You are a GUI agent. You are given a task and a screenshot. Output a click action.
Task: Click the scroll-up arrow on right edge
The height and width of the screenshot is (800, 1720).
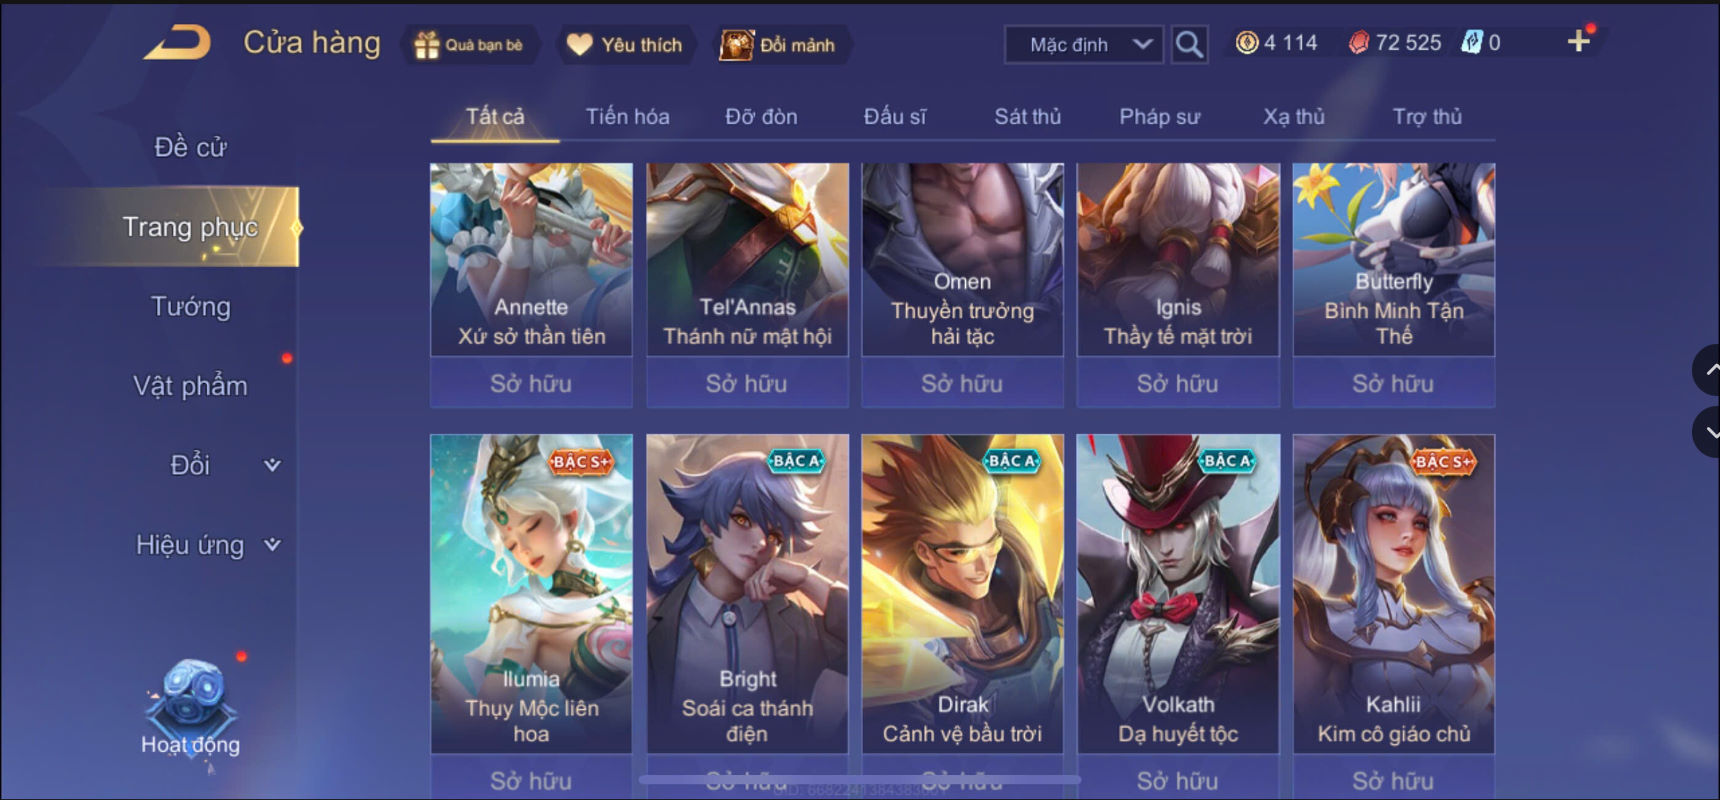click(x=1708, y=370)
